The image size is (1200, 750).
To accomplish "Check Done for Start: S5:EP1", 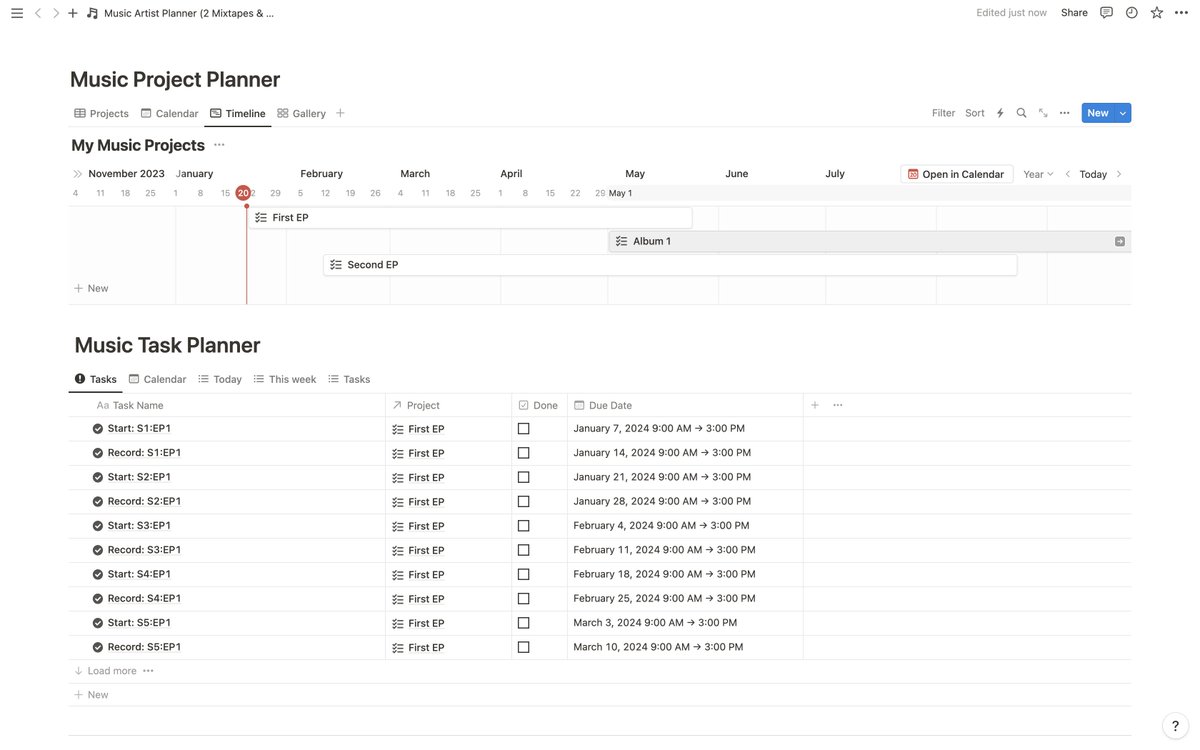I will 523,623.
